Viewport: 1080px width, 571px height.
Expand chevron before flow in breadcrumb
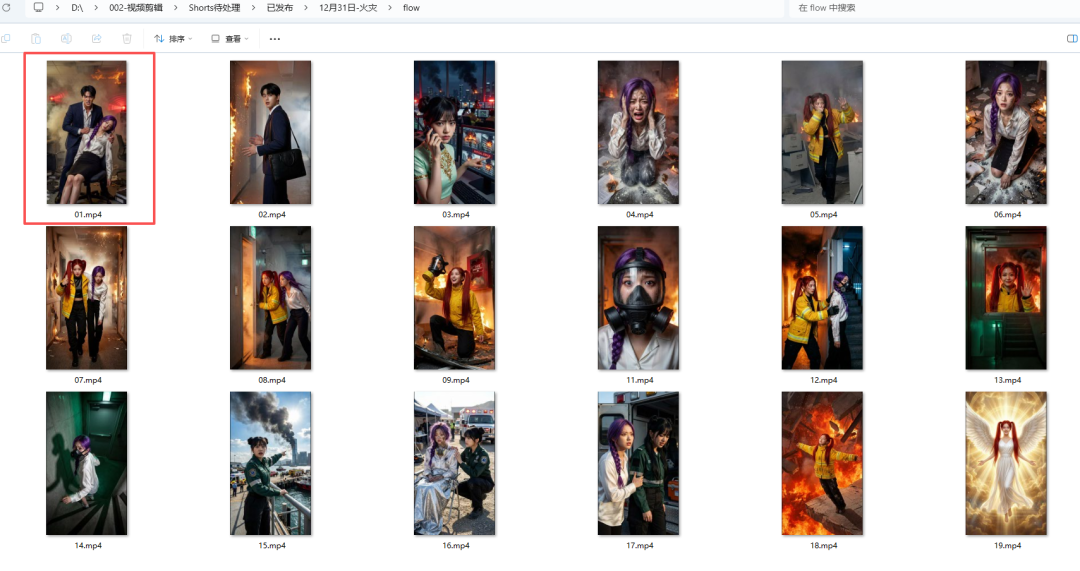391,8
